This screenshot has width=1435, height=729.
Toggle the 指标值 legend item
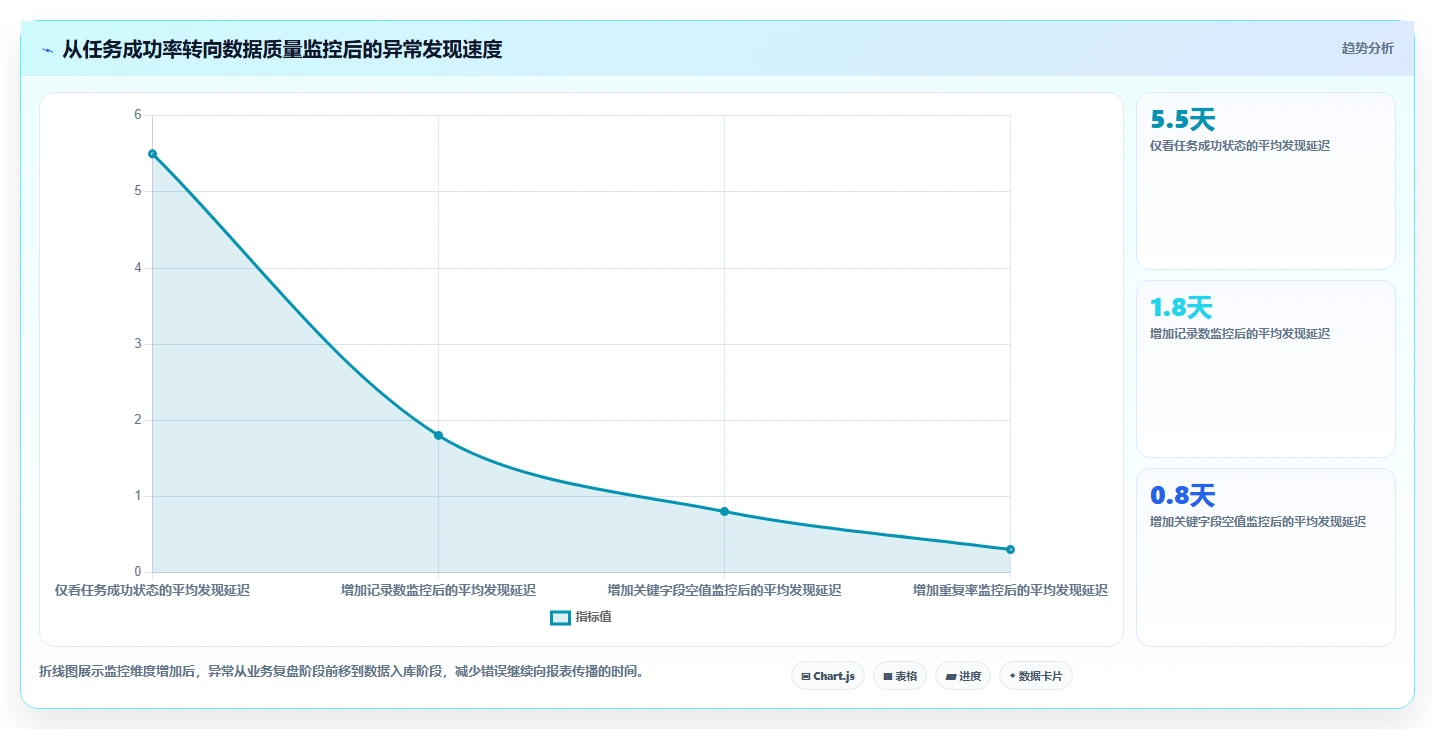point(581,617)
